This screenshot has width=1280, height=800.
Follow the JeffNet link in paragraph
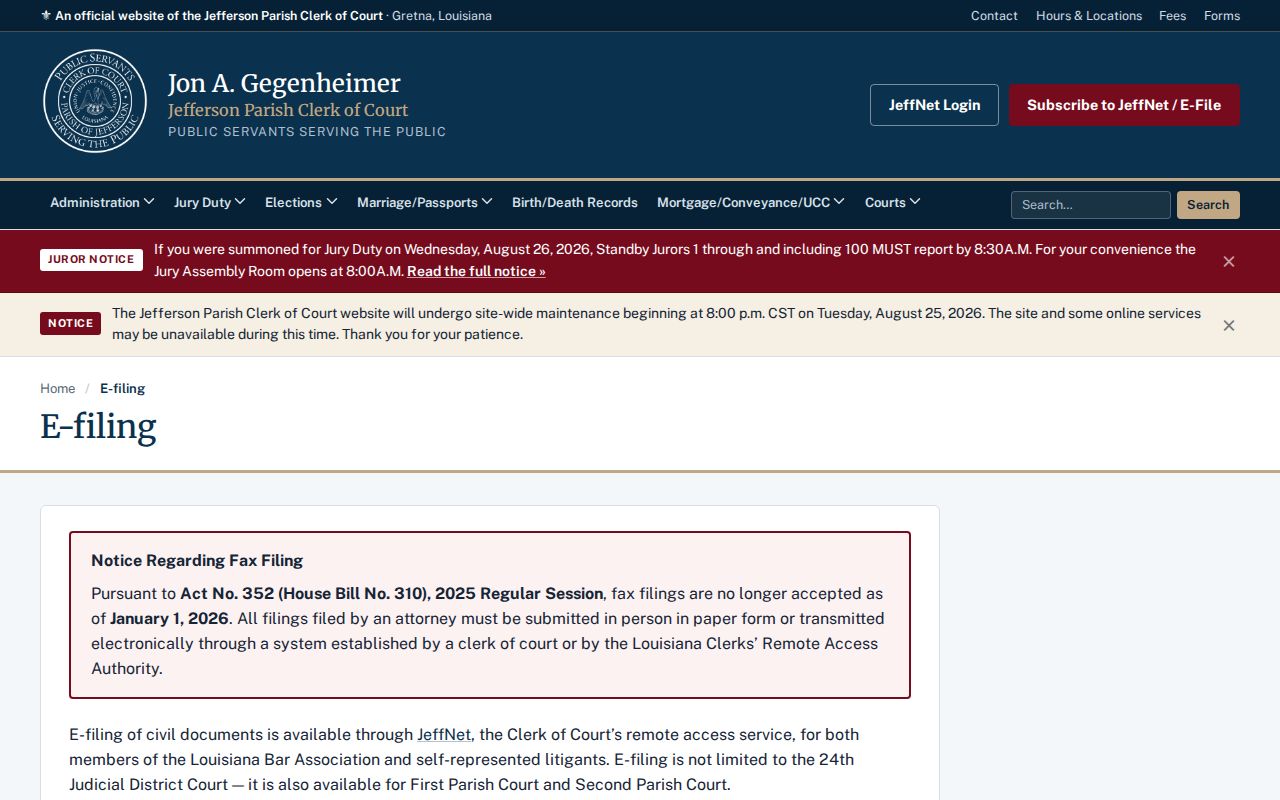click(444, 735)
